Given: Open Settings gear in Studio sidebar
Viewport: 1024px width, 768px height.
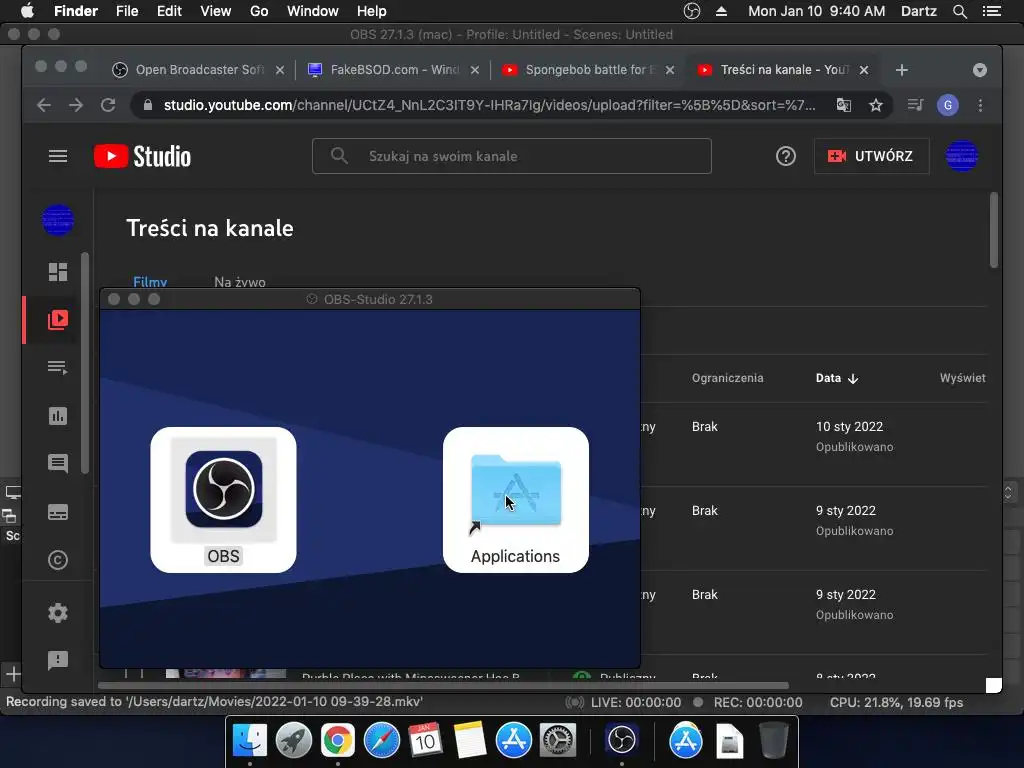Looking at the screenshot, I should tap(57, 613).
